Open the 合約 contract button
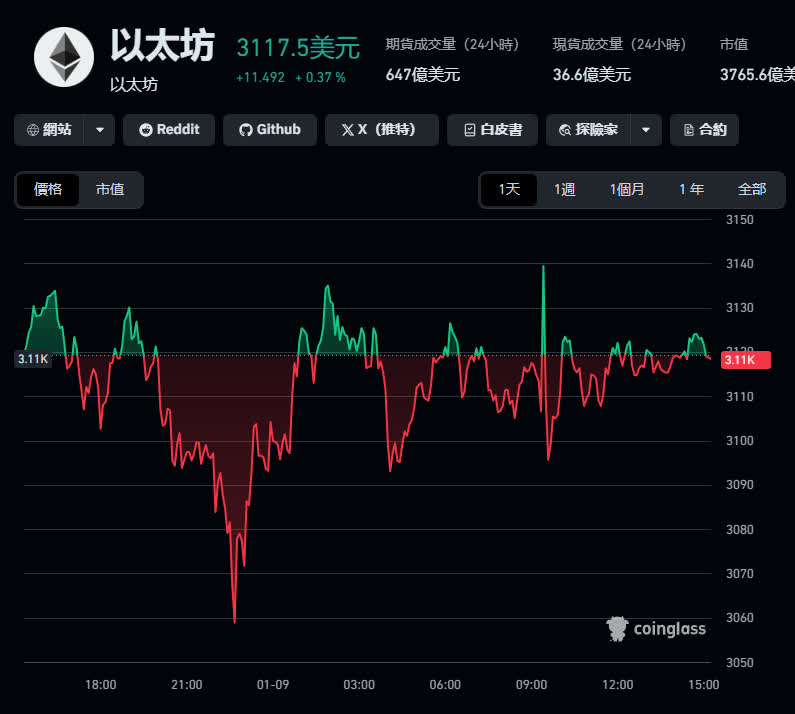The image size is (795, 714). pos(704,130)
